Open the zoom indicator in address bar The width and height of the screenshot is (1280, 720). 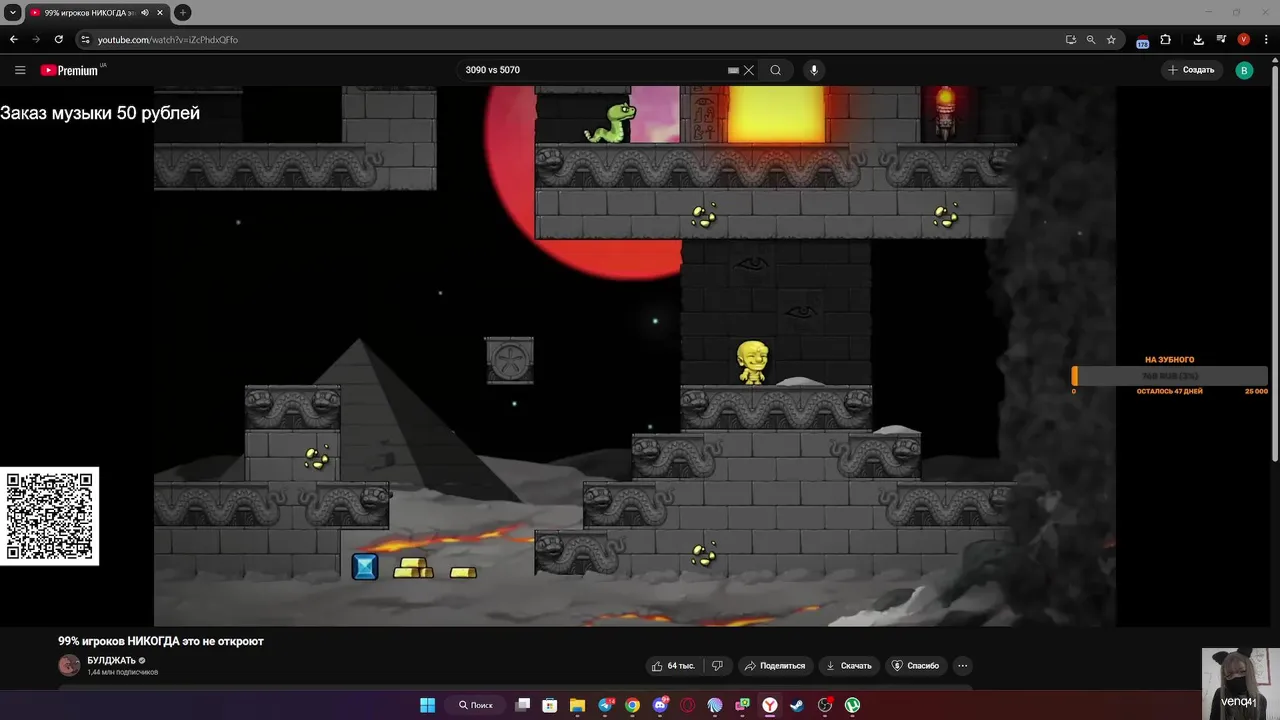(1091, 40)
